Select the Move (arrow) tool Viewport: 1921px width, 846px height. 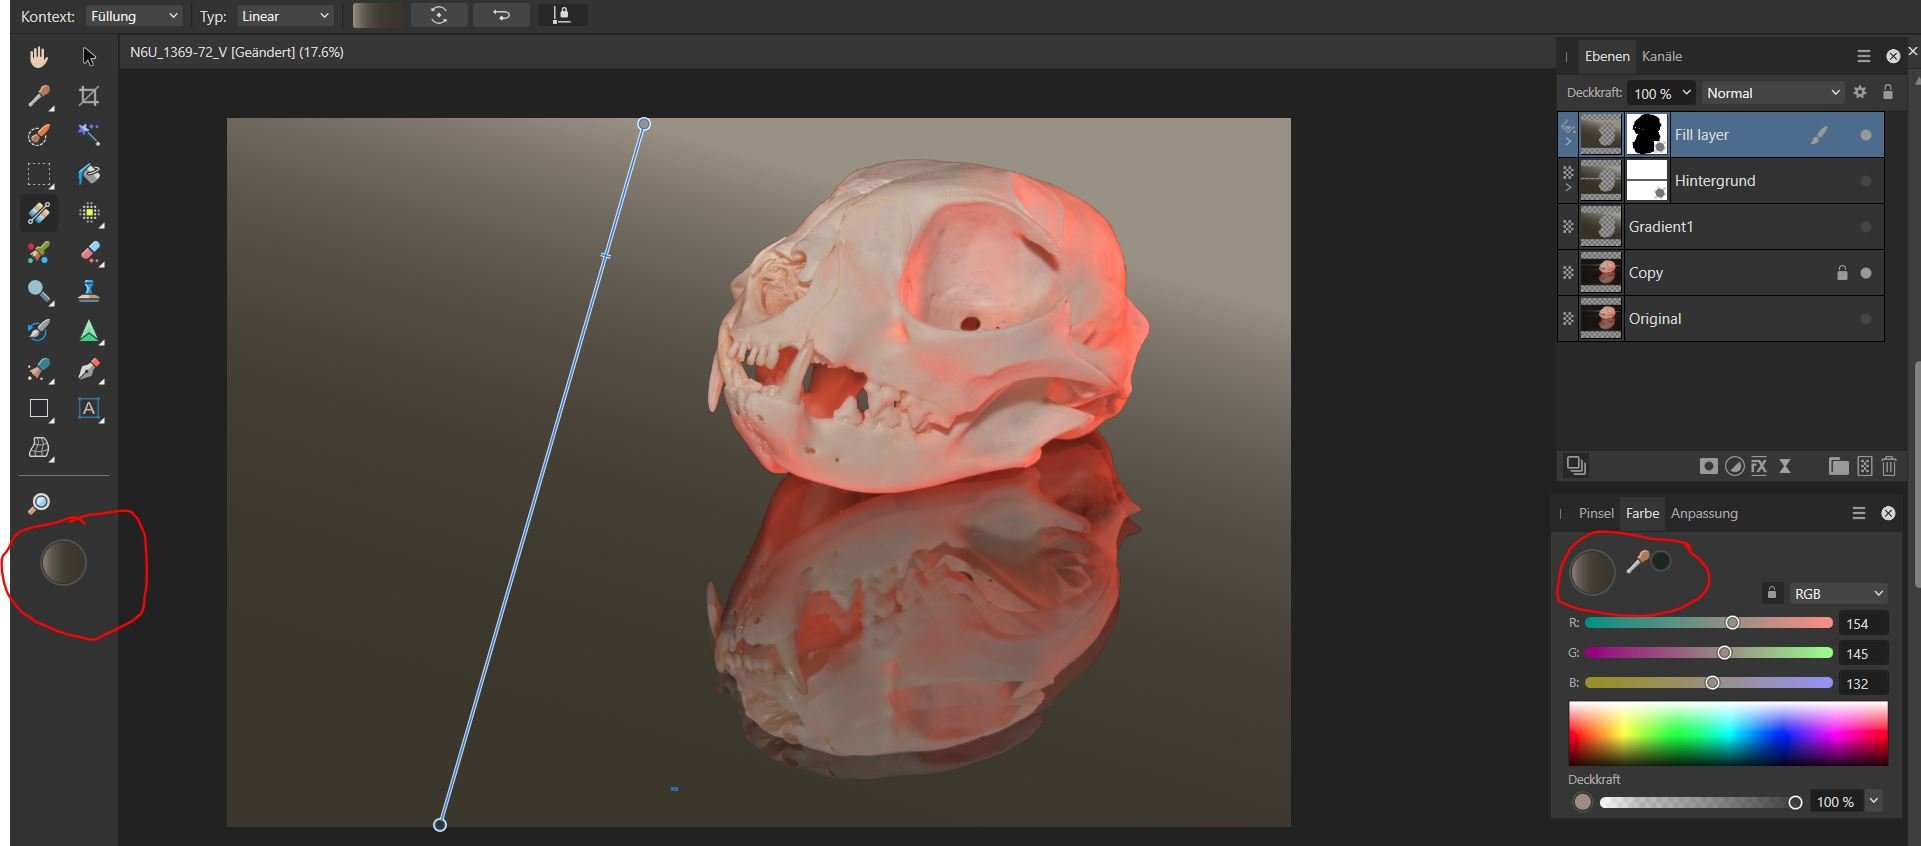click(89, 57)
